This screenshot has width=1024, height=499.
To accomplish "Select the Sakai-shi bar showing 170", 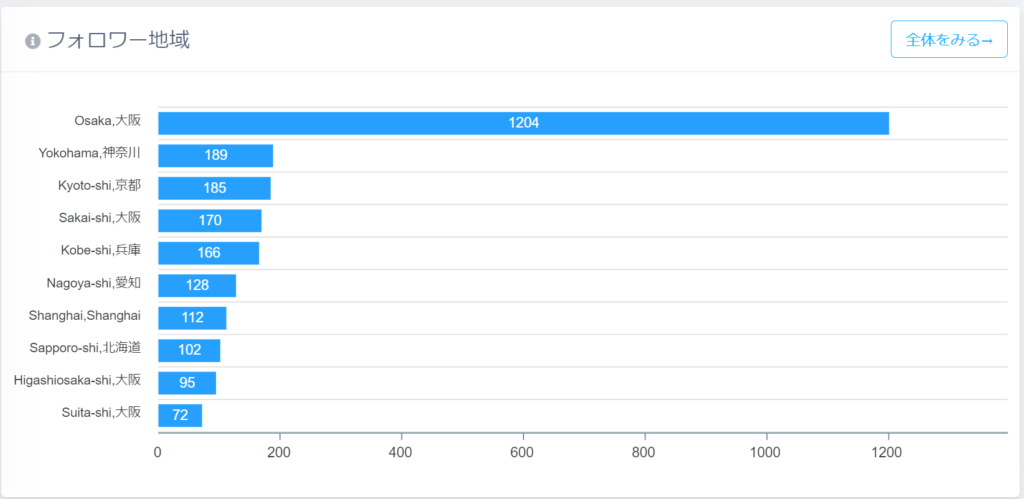I will point(209,220).
